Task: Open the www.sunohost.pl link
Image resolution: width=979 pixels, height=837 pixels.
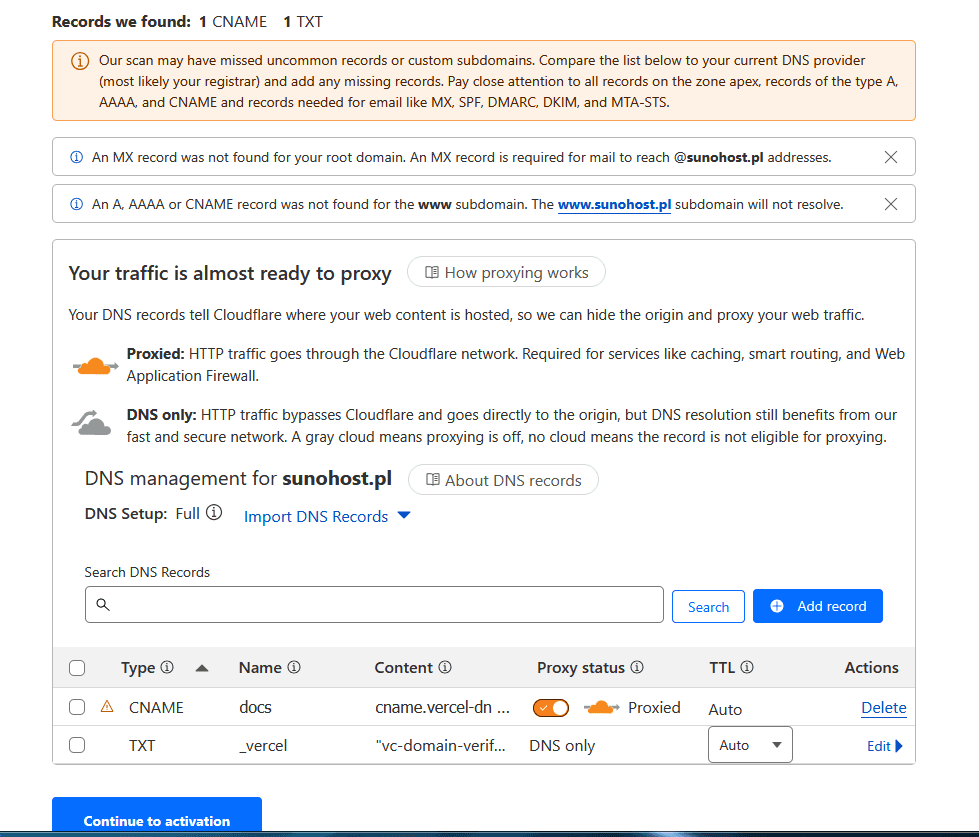Action: 614,204
